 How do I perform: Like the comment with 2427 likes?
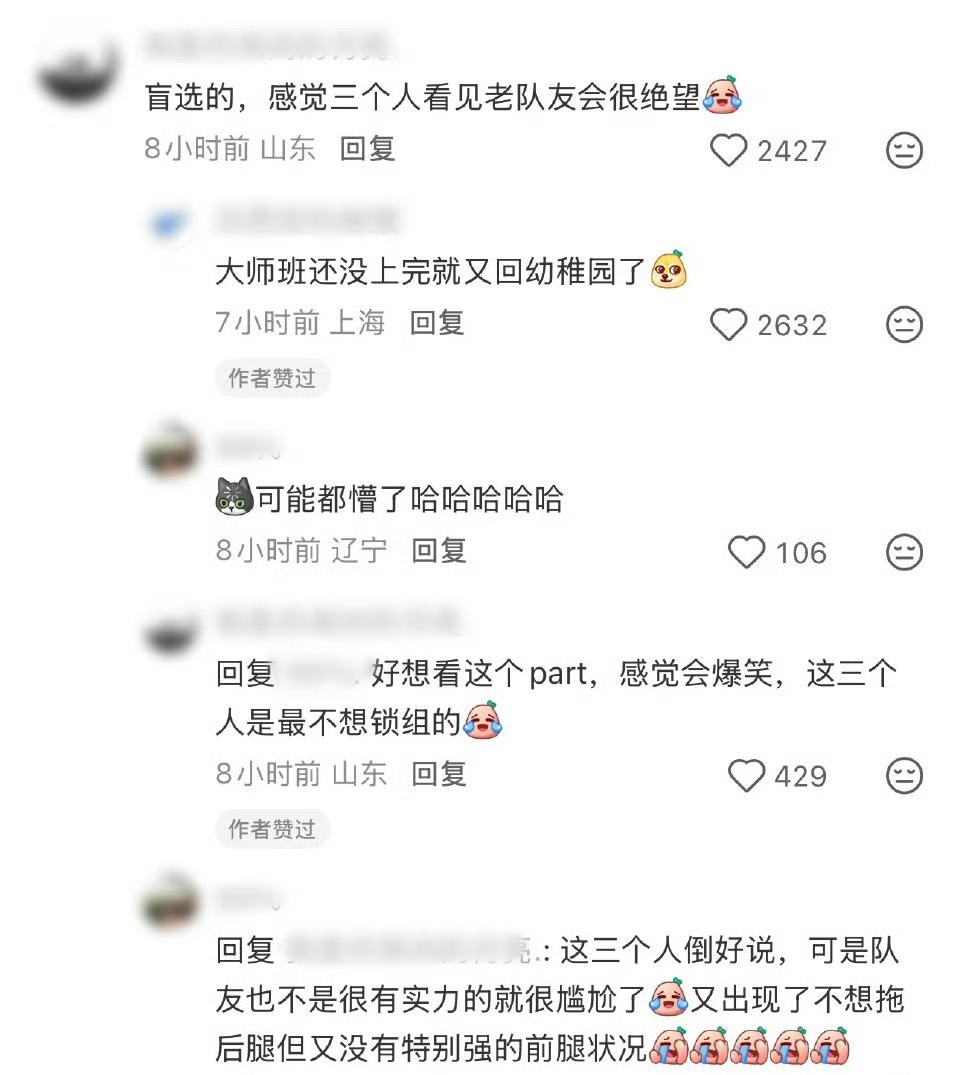[x=728, y=150]
